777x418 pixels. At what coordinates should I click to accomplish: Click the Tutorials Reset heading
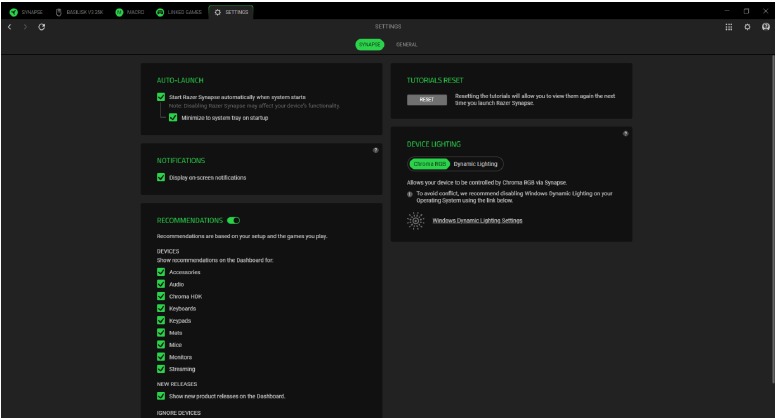pyautogui.click(x=435, y=80)
